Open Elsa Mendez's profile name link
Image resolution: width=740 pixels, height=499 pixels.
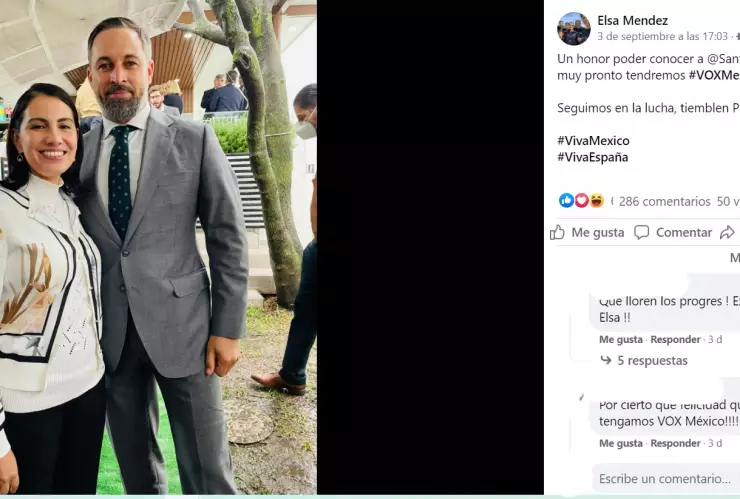632,20
